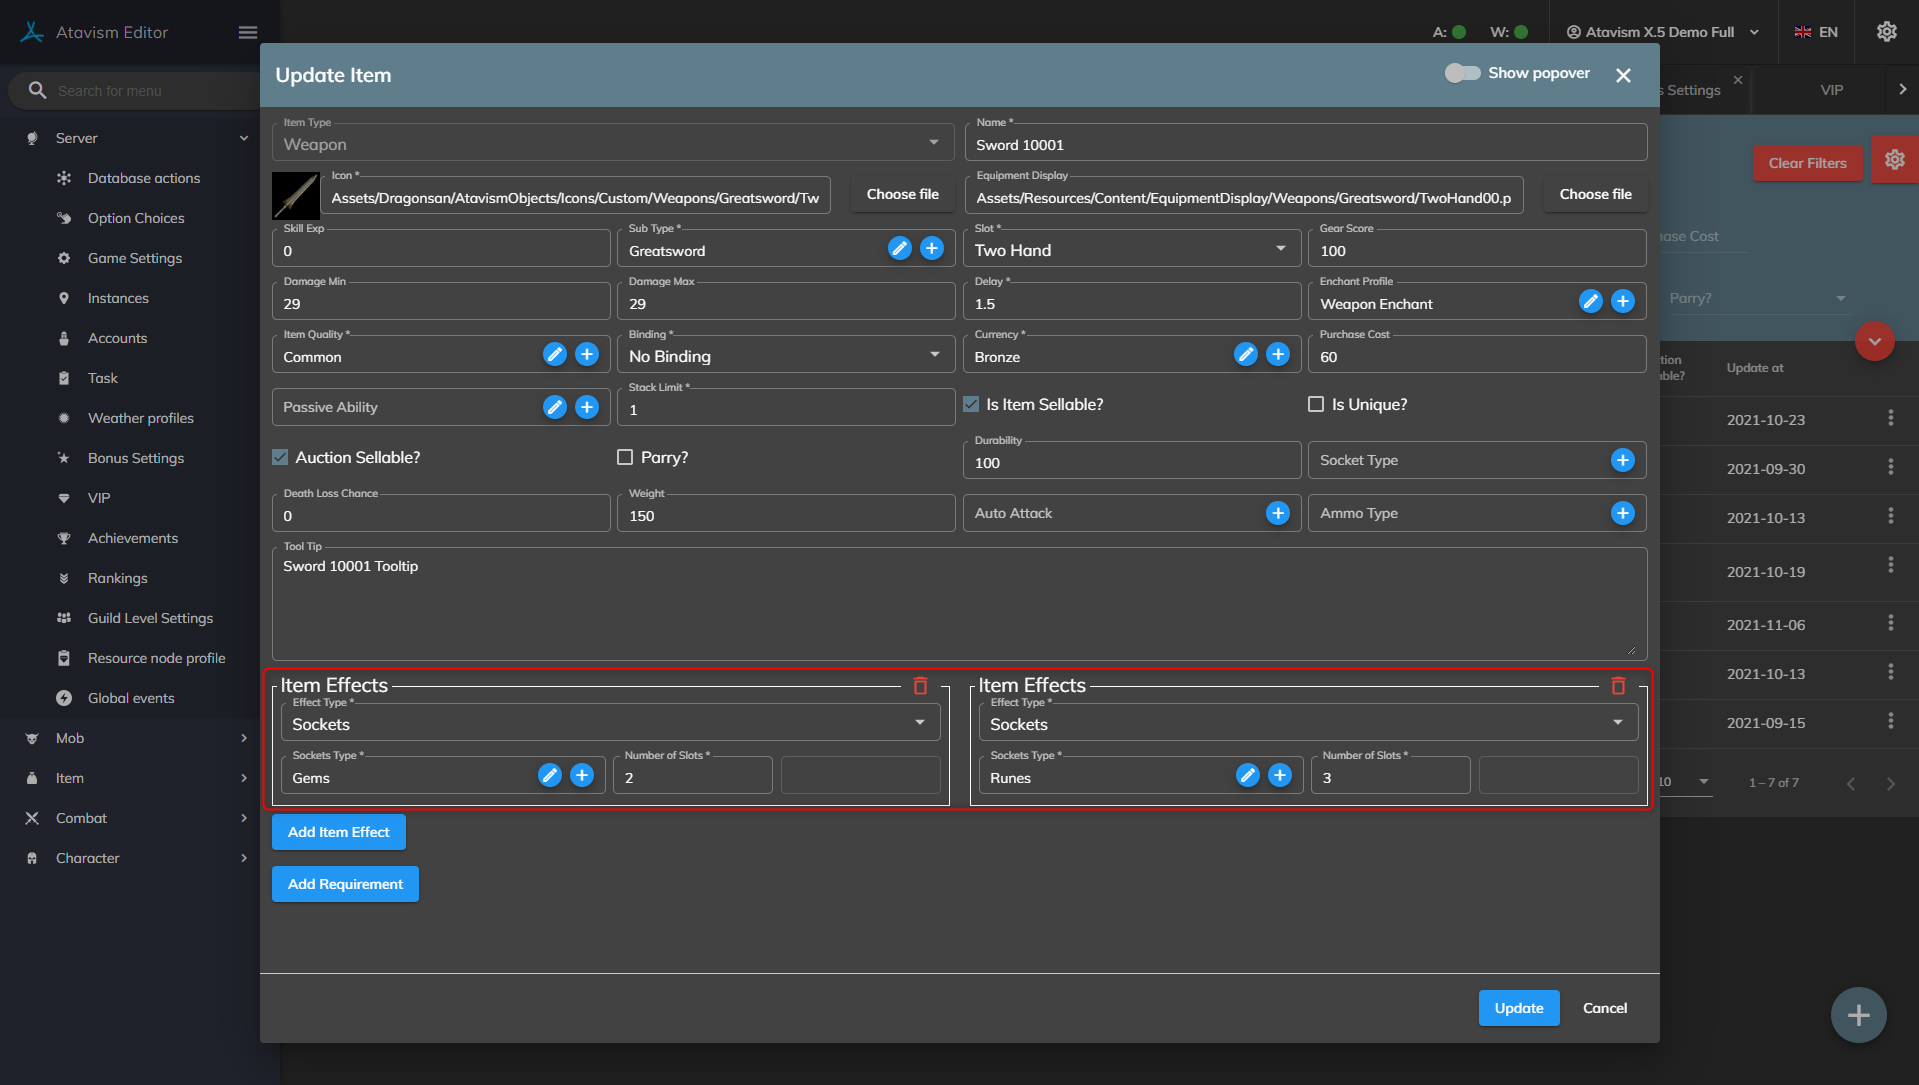Expand the Combat menu in sidebar

[81, 818]
